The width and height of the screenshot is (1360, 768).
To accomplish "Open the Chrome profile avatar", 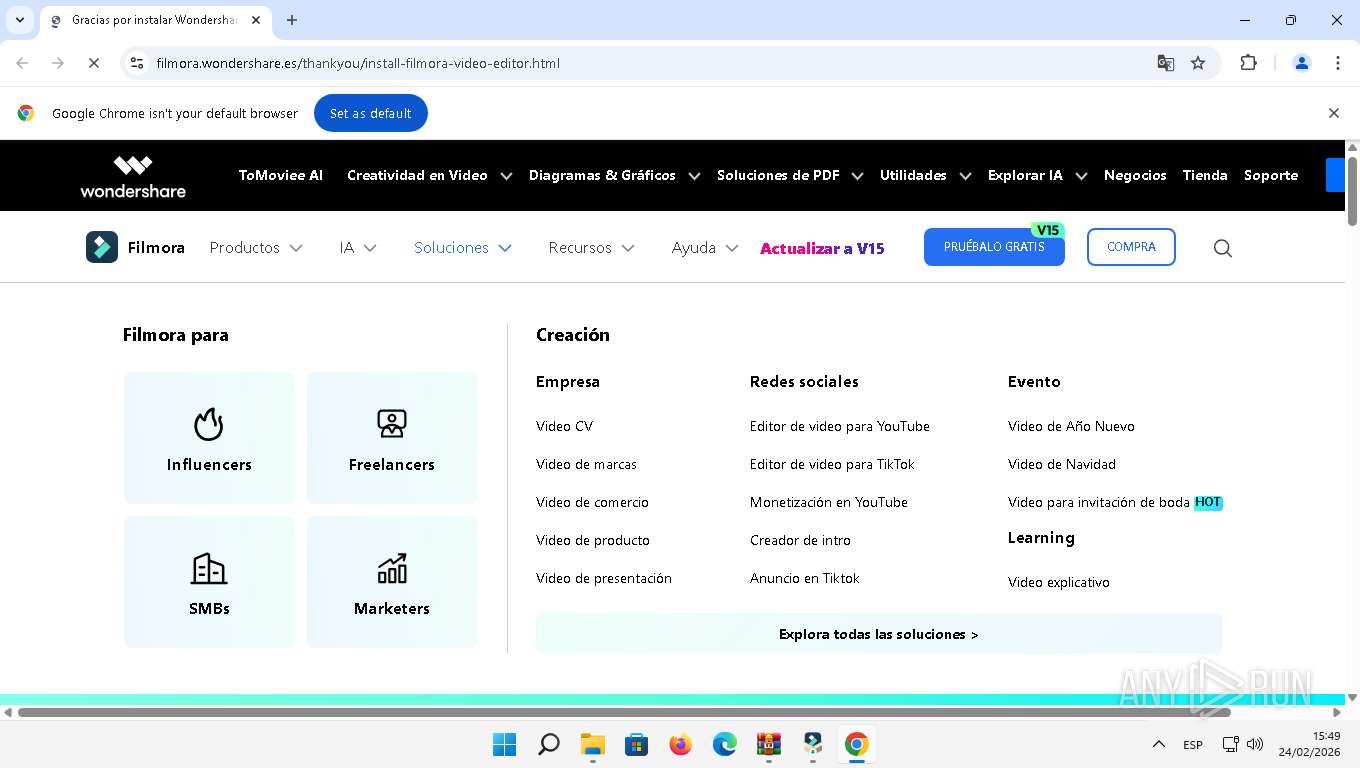I will point(1302,63).
